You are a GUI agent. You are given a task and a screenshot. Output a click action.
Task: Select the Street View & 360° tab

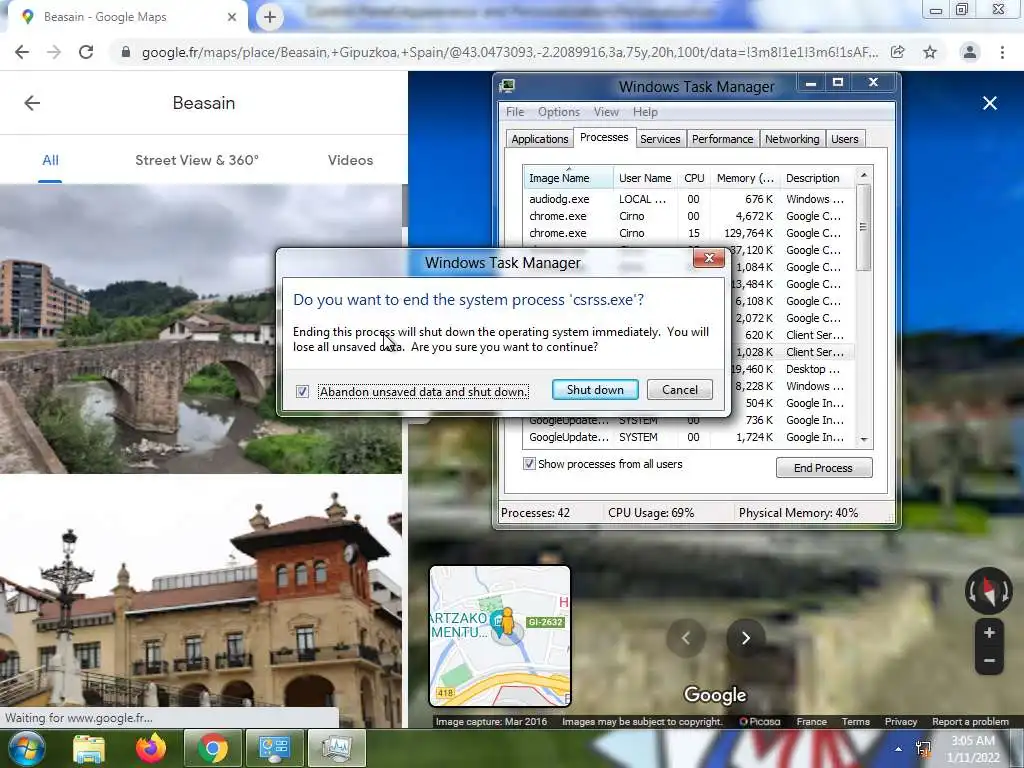click(x=197, y=160)
